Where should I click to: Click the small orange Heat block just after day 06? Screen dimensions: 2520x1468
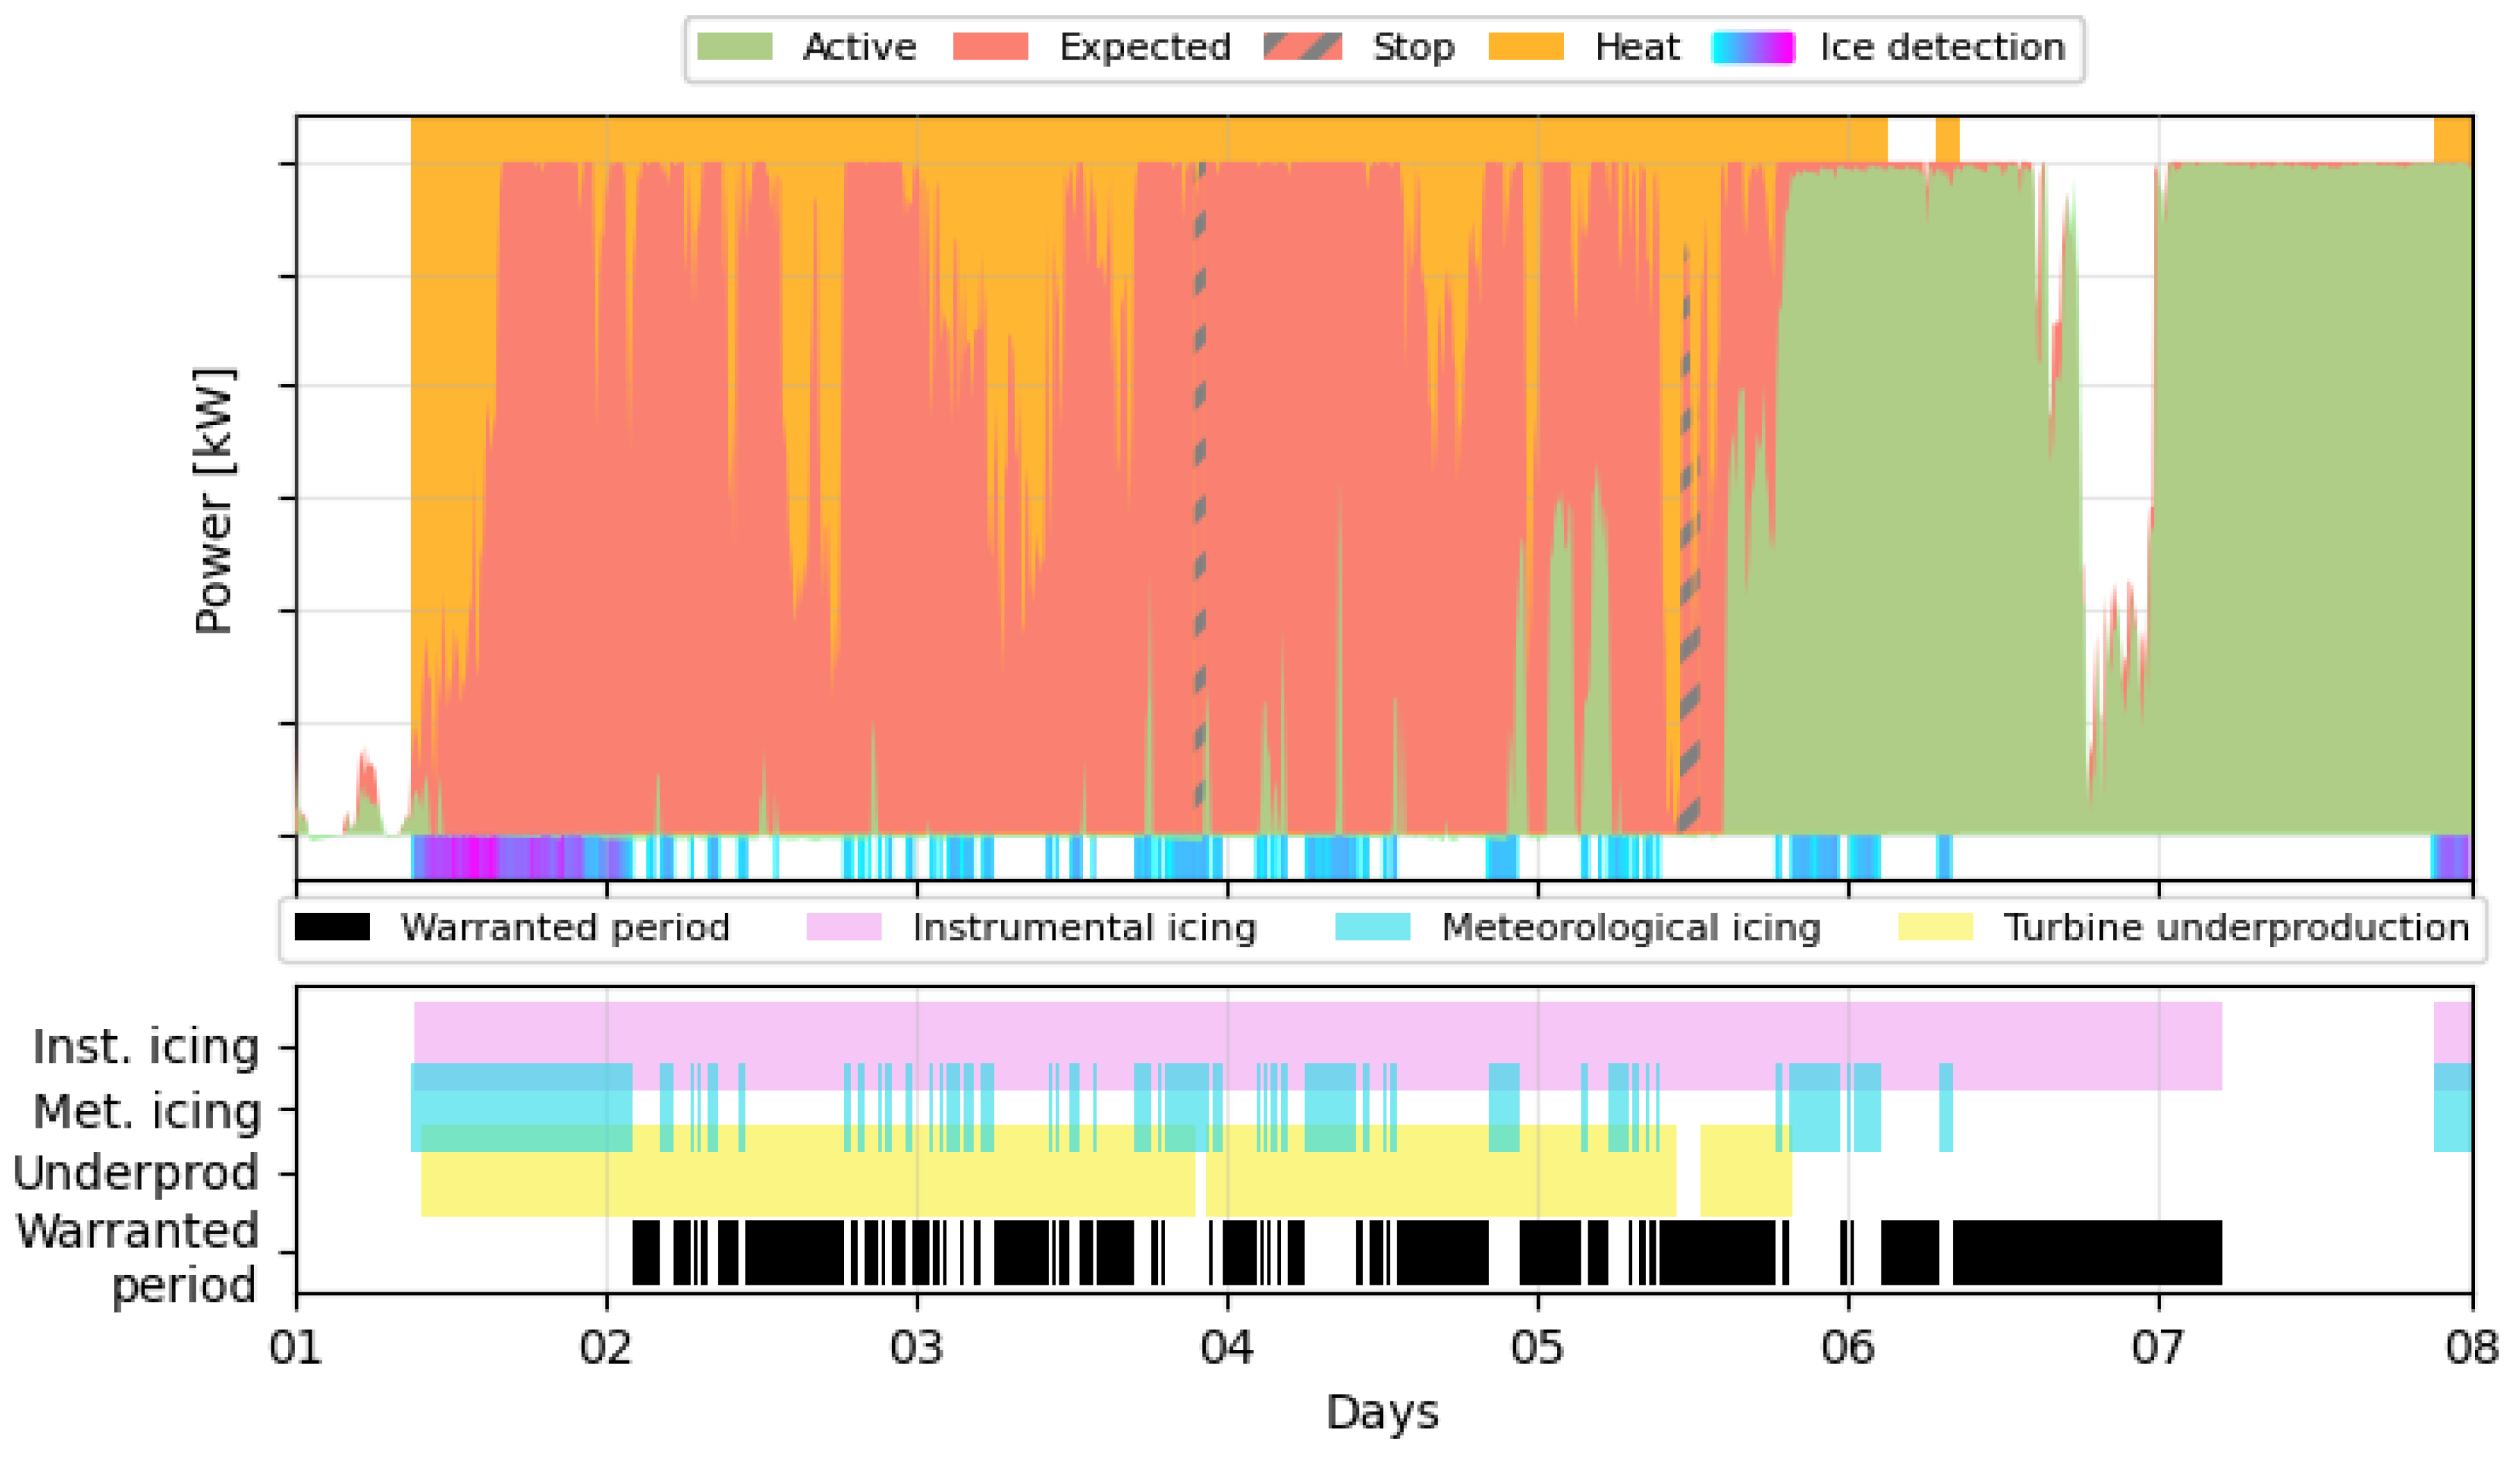tap(1947, 140)
